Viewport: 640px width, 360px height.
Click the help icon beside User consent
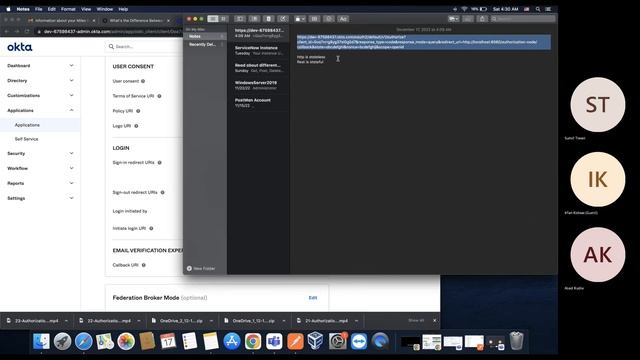143,81
